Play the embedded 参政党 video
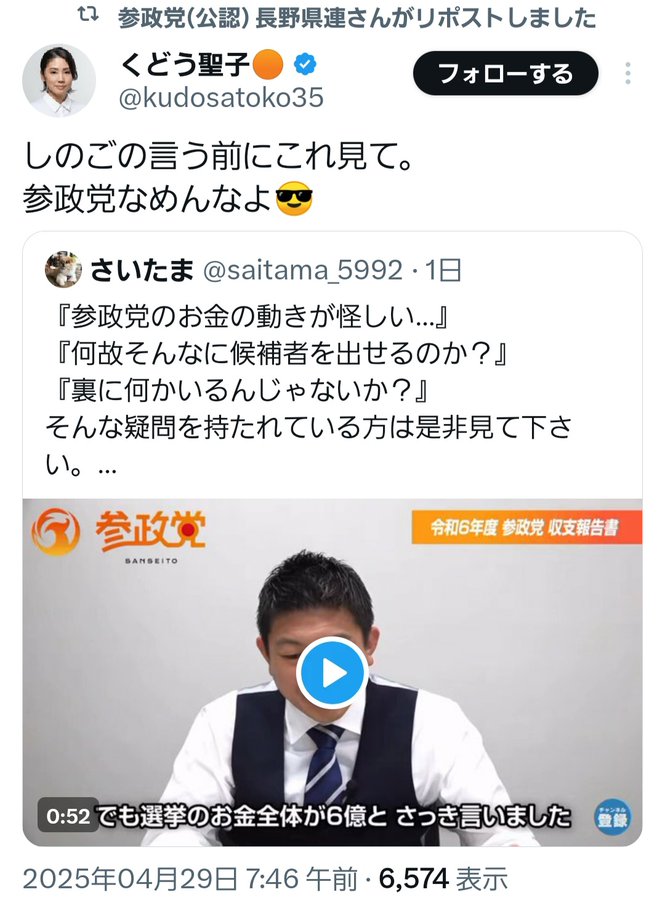This screenshot has height=900, width=665. coord(332,672)
